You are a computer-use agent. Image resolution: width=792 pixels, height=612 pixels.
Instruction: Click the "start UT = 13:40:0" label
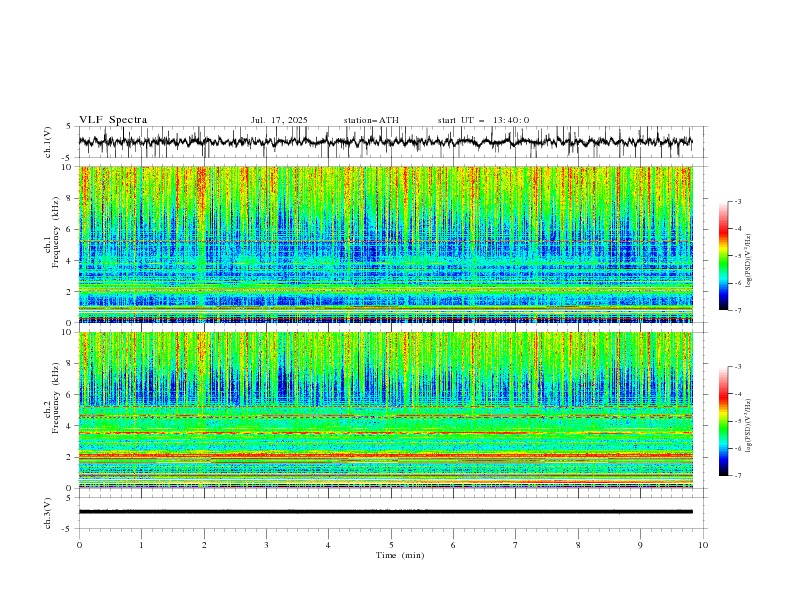(x=483, y=120)
